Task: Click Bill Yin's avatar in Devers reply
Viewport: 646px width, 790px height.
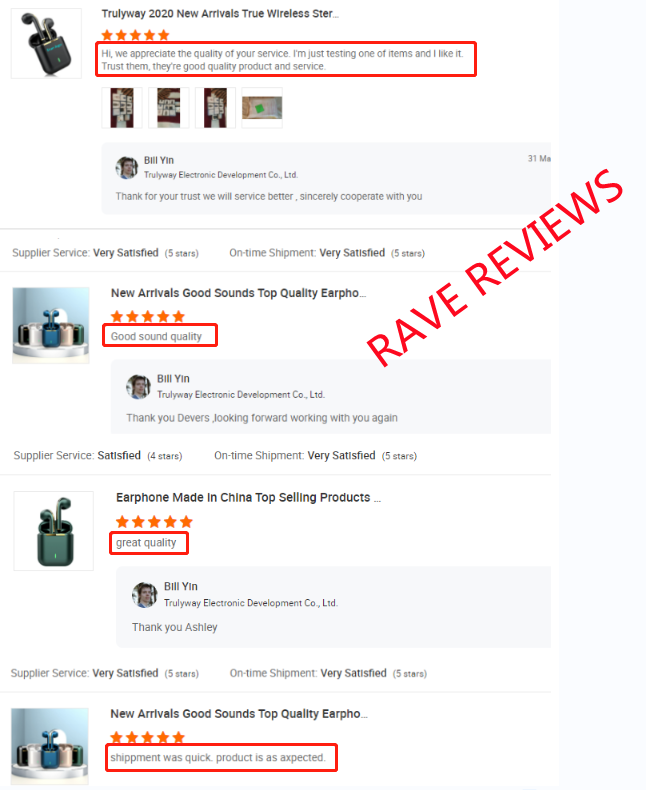Action: click(x=138, y=387)
